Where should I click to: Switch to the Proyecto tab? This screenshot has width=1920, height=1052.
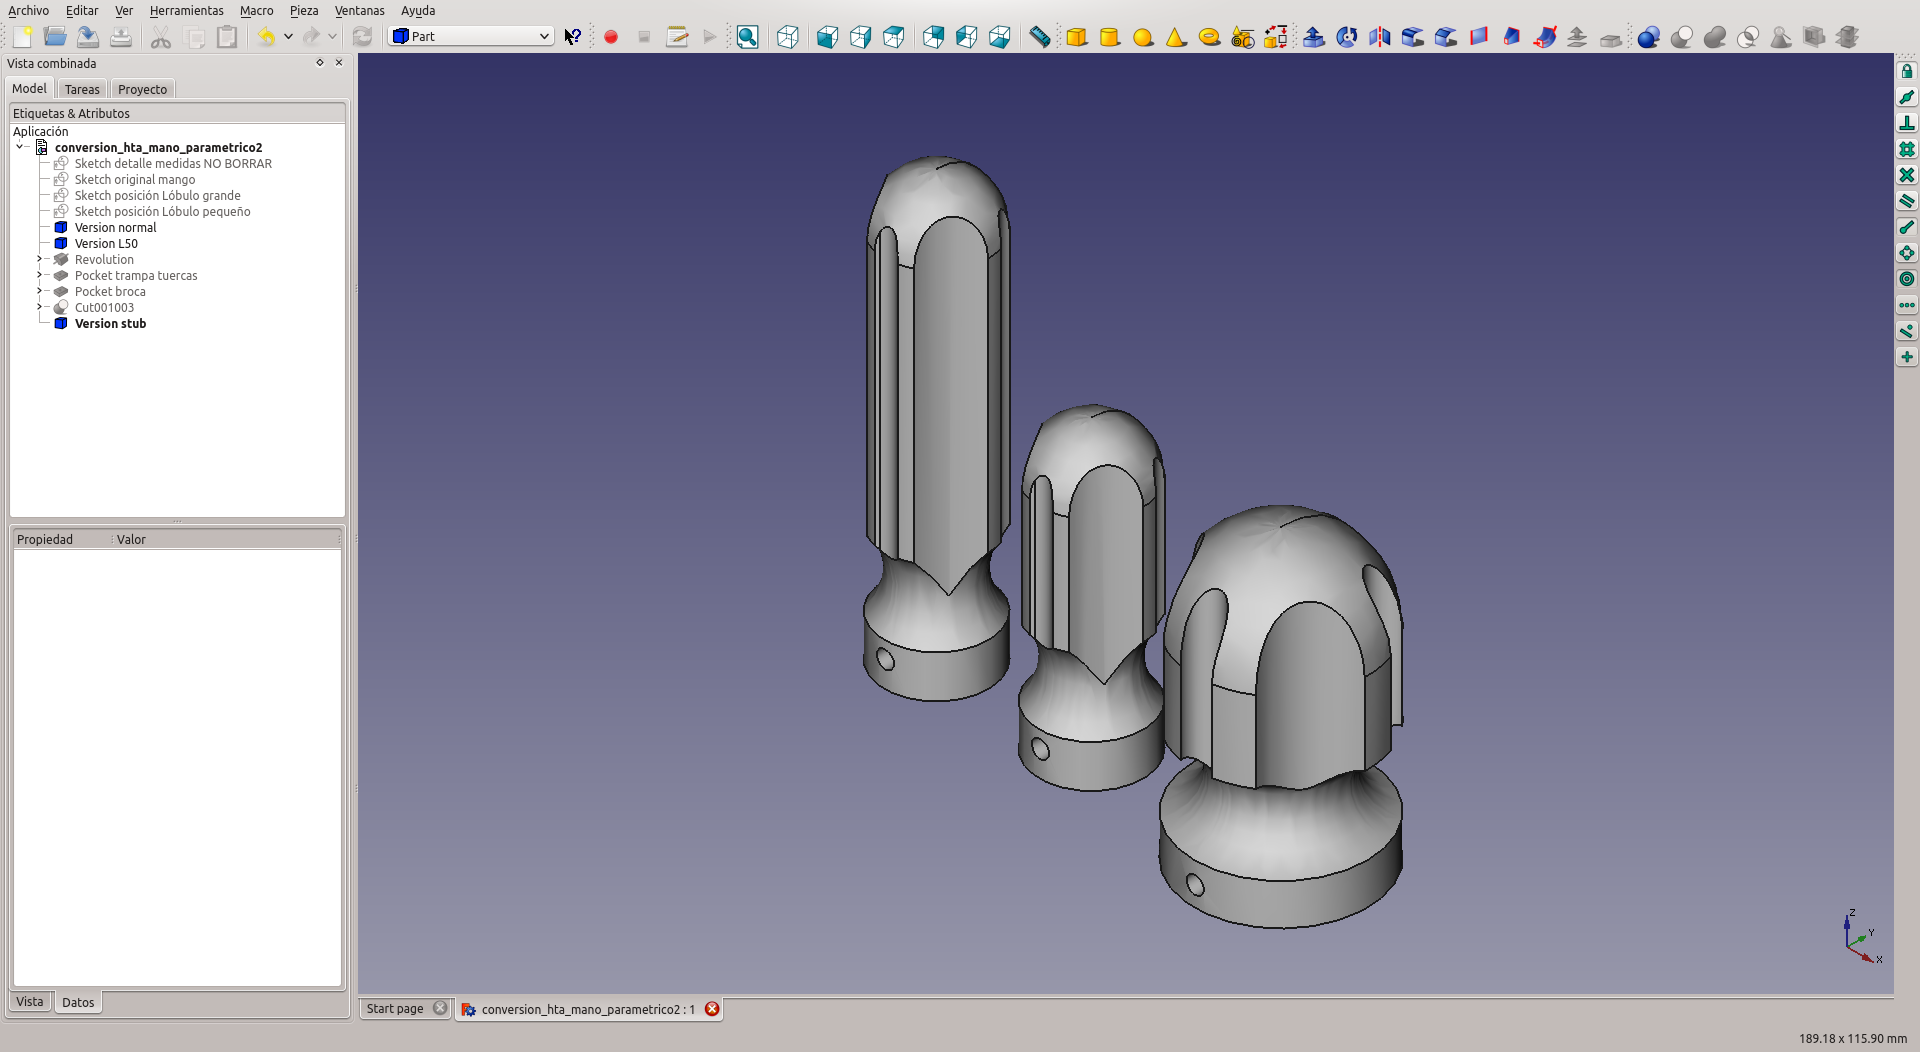coord(143,89)
